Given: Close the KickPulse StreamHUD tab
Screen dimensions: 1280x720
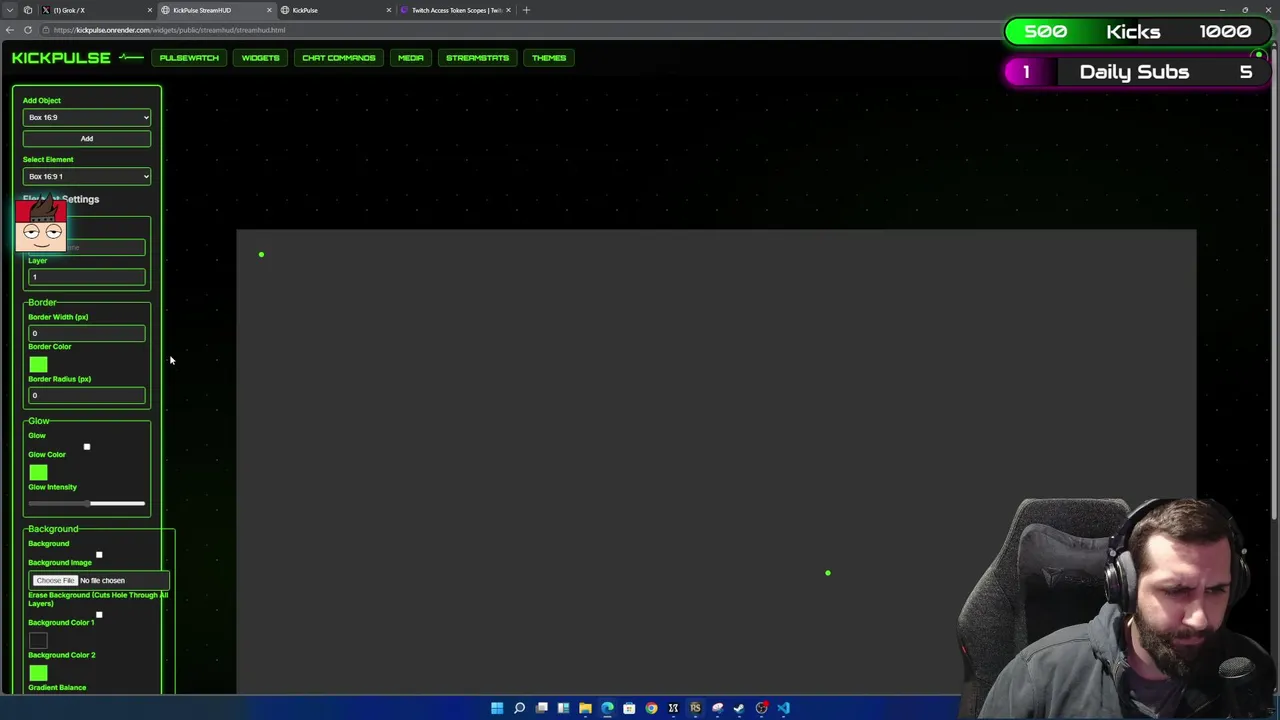Looking at the screenshot, I should (x=269, y=10).
